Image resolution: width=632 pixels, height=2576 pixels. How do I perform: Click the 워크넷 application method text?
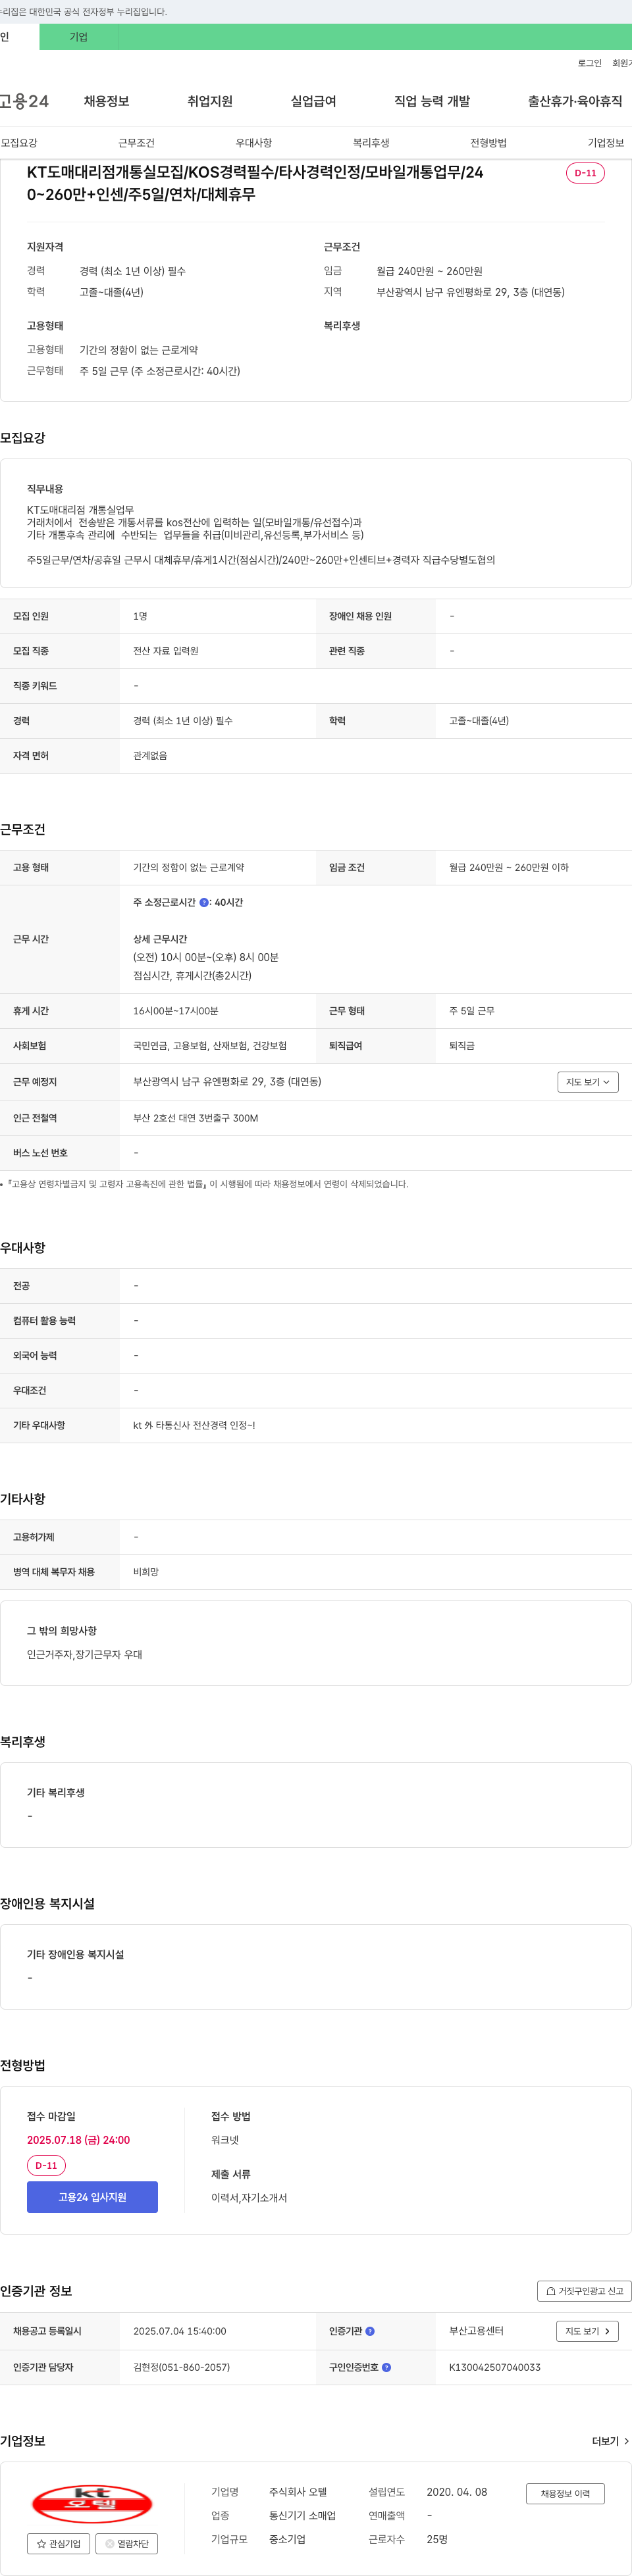(225, 2140)
